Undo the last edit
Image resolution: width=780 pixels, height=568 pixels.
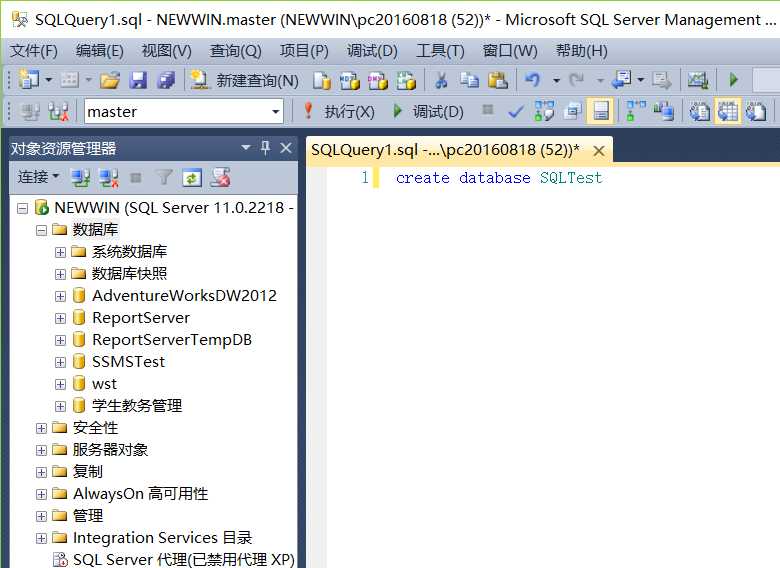coord(533,80)
